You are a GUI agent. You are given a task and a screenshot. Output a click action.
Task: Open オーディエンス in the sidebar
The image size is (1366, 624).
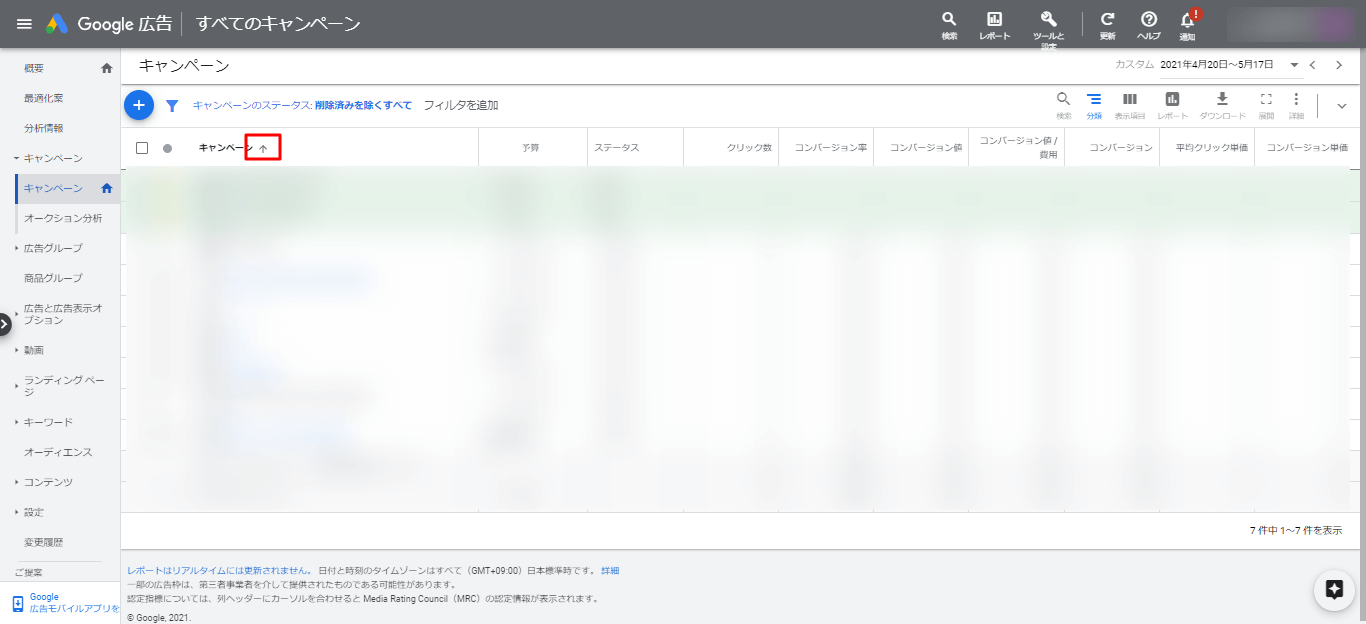point(58,452)
